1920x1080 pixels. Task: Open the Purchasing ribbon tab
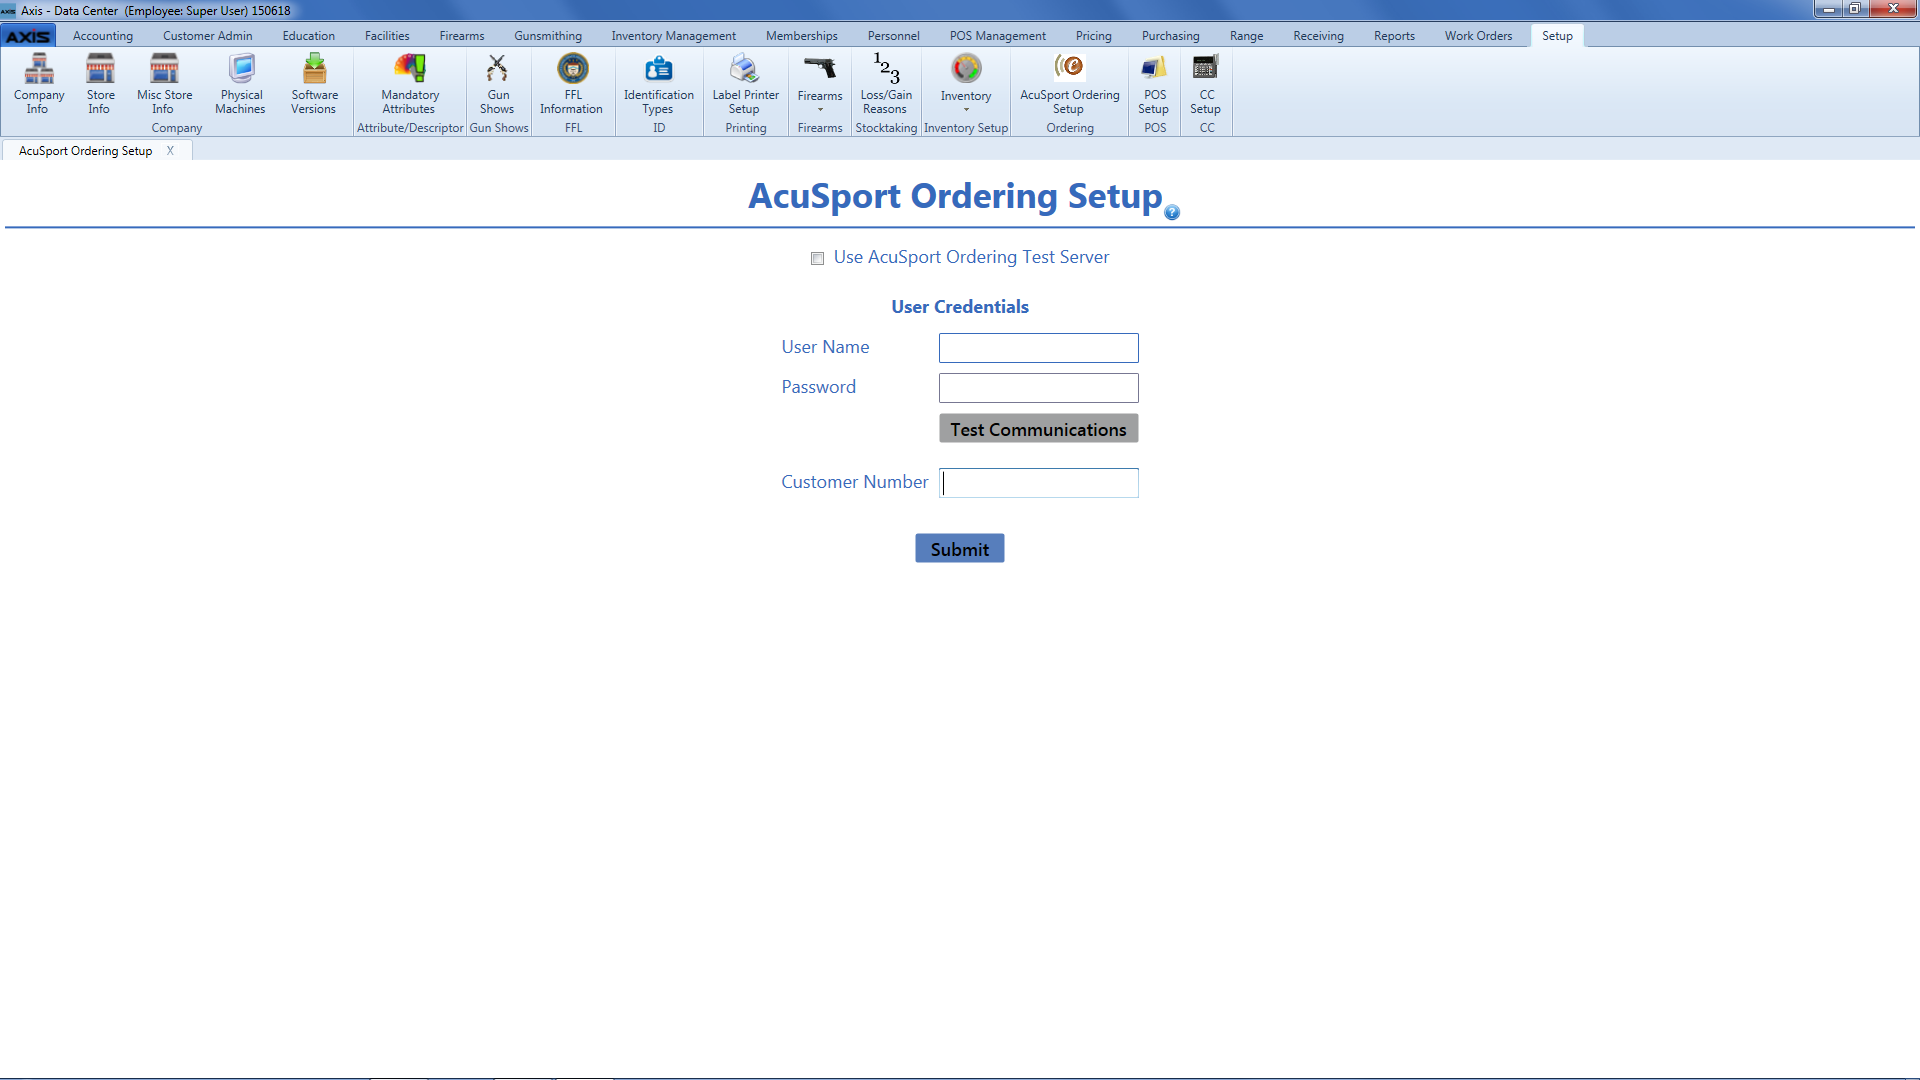click(1170, 36)
